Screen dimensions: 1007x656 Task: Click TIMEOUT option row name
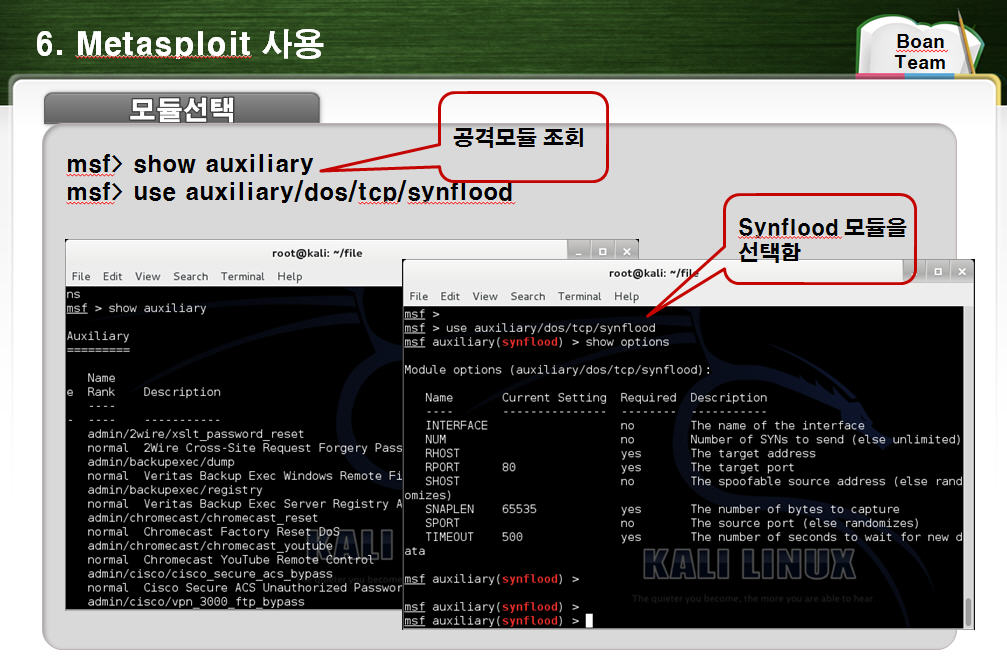pyautogui.click(x=450, y=537)
